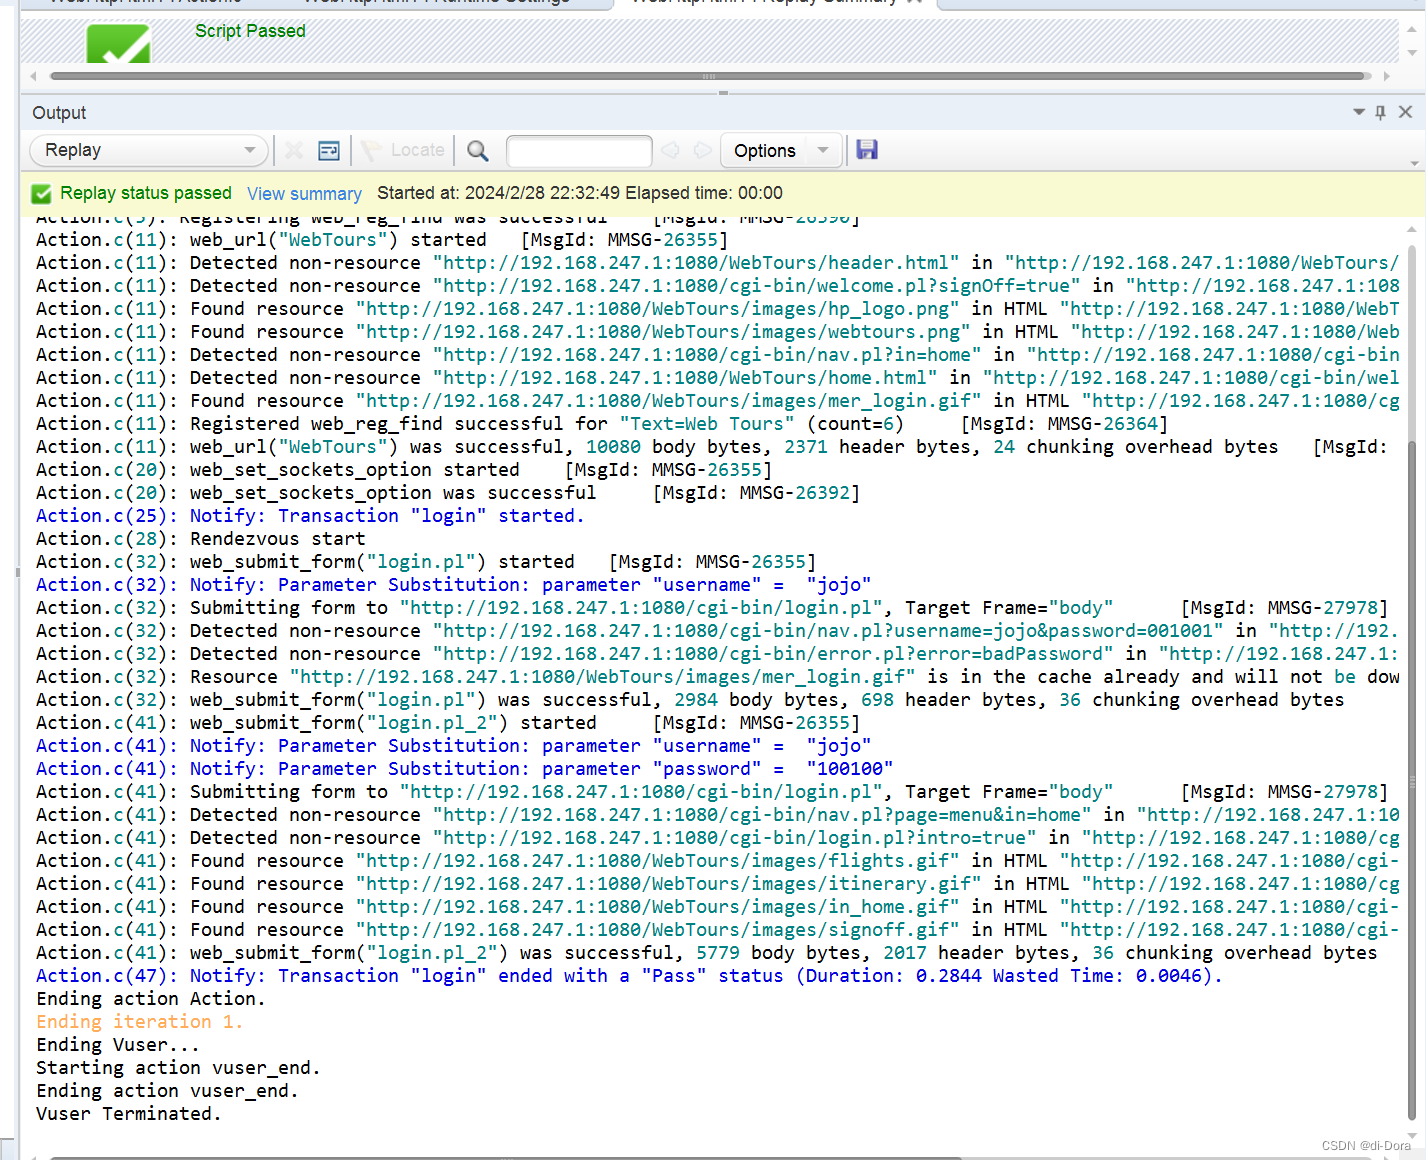Toggle word wrap icon in Output toolbar

point(329,150)
